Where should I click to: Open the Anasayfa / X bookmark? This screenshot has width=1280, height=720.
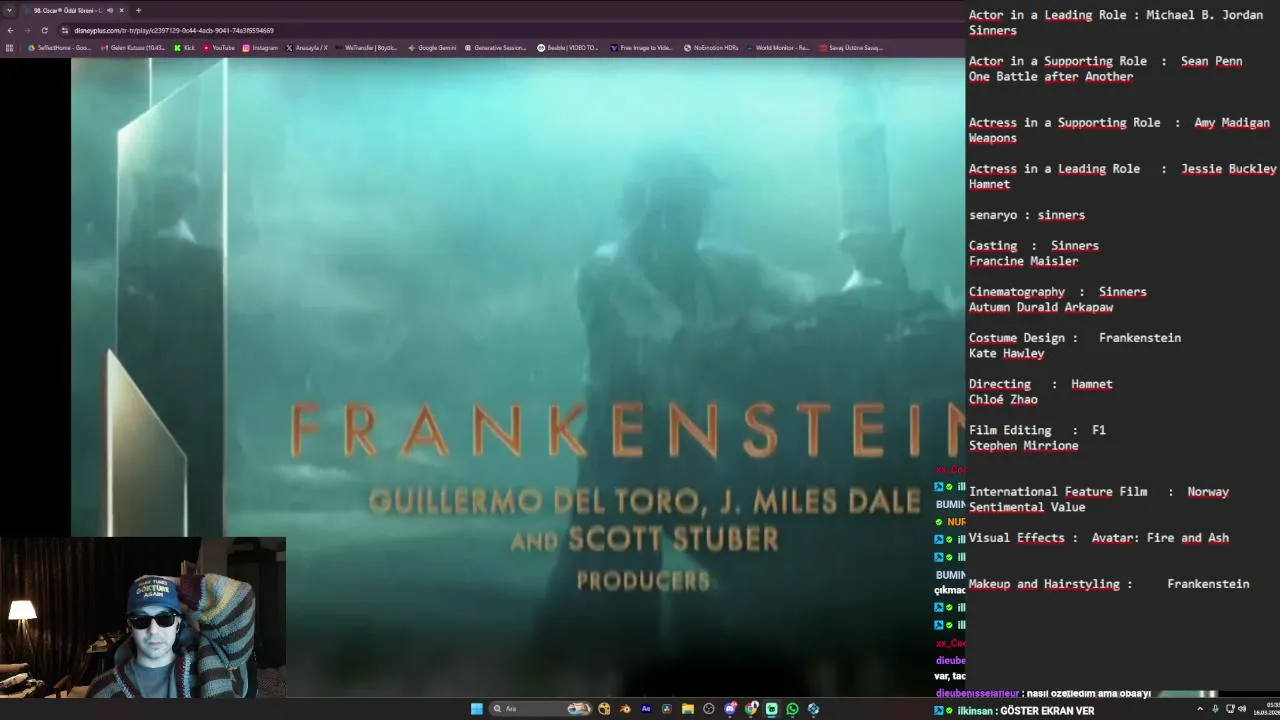[x=307, y=48]
